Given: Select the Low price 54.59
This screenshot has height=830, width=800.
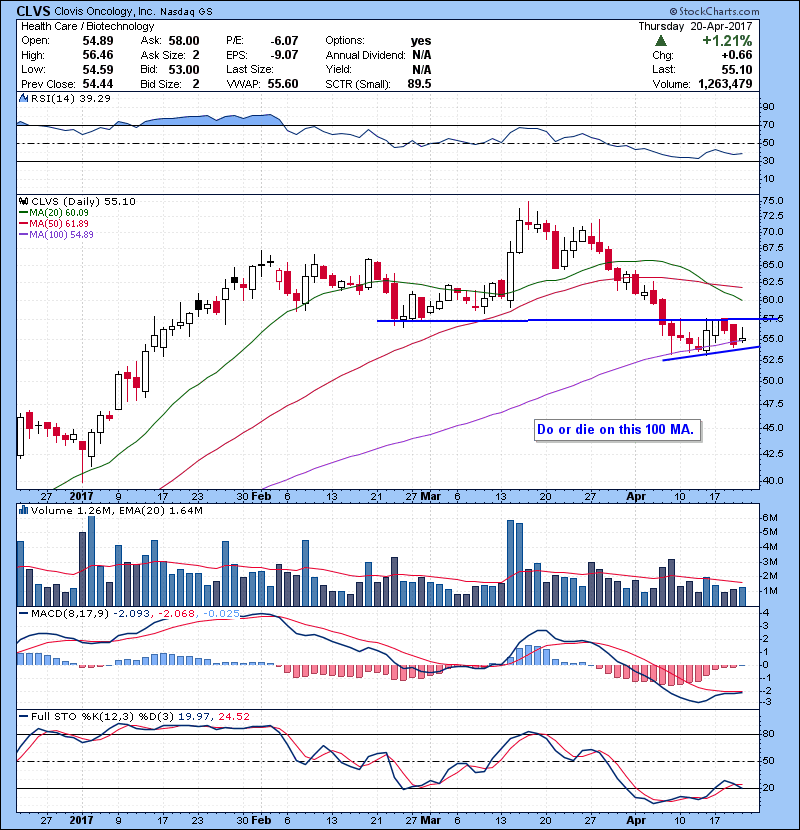Looking at the screenshot, I should (x=98, y=69).
